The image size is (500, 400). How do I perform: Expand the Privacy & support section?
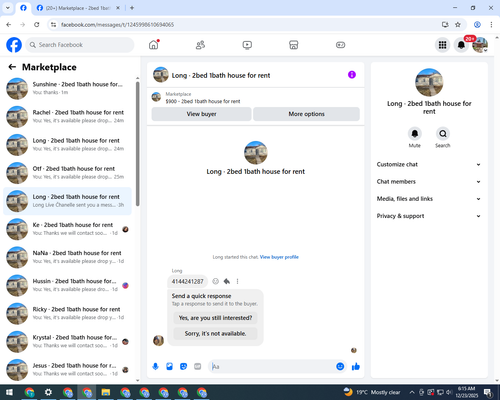click(429, 216)
